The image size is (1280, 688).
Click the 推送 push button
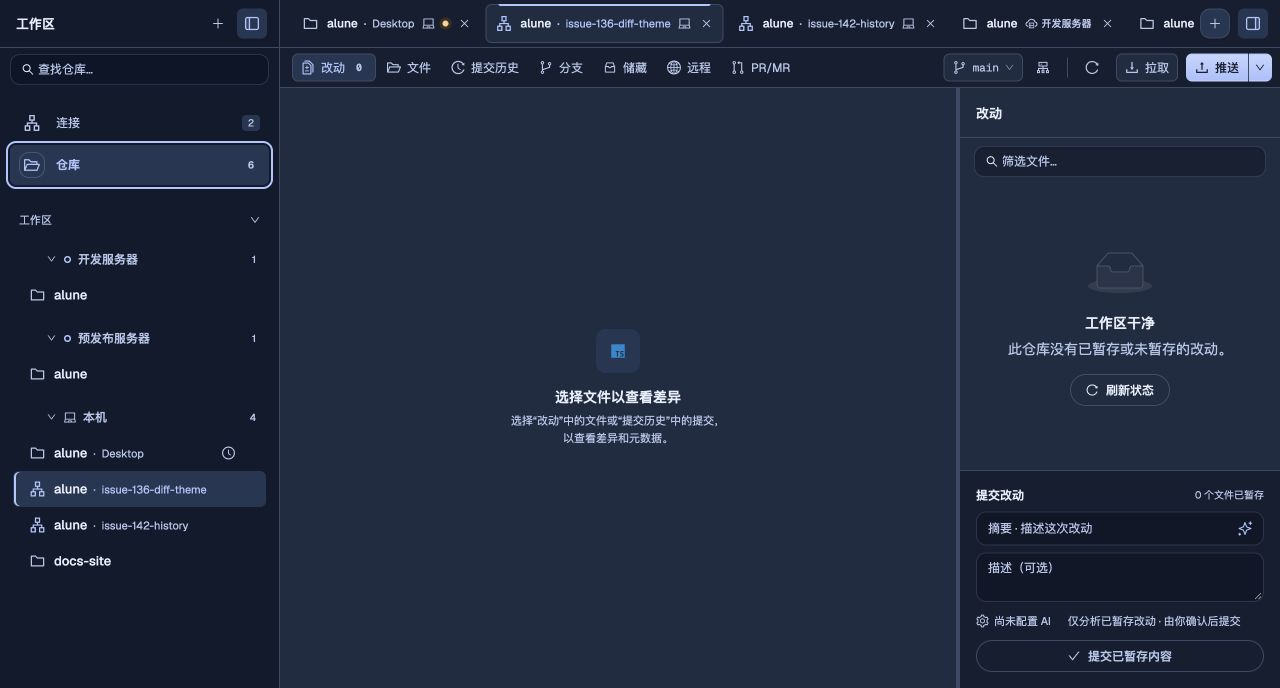1217,68
